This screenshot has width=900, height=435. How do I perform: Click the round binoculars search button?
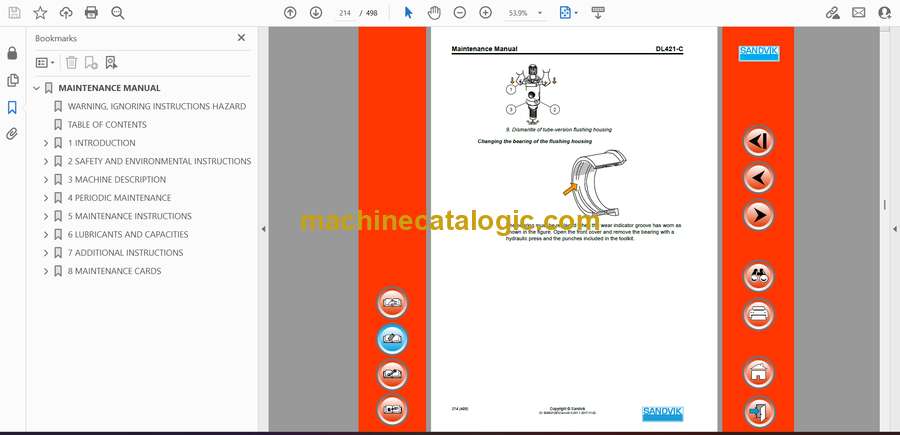click(758, 277)
